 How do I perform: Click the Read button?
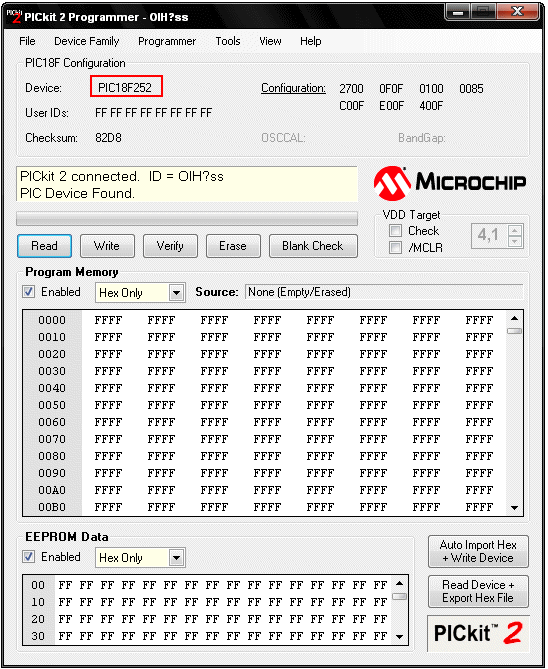click(x=44, y=246)
